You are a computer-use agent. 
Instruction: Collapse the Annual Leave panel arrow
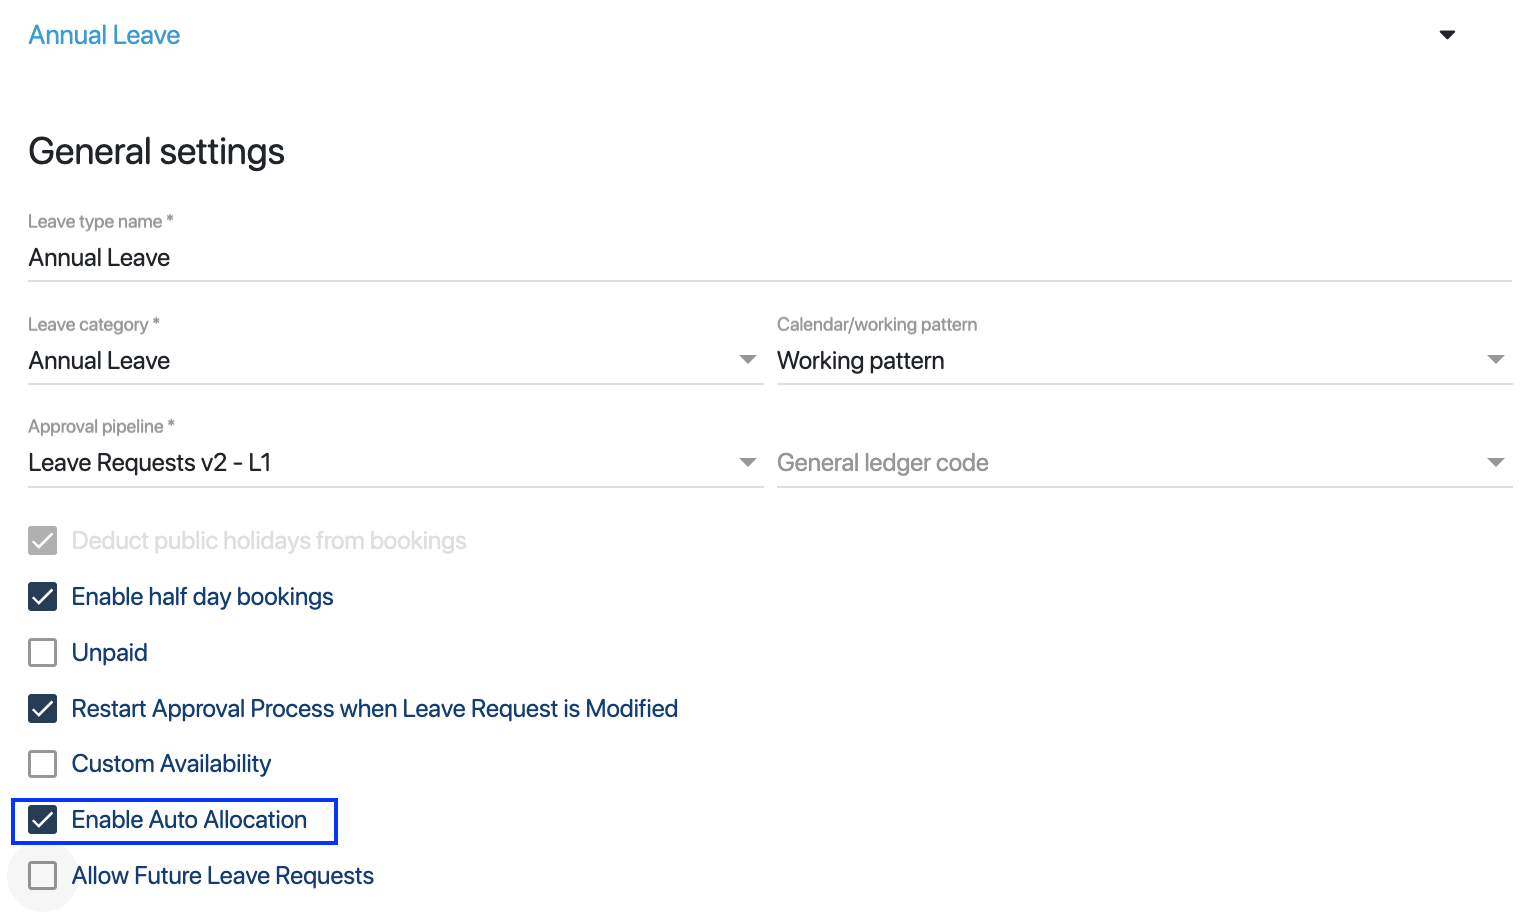(x=1447, y=35)
